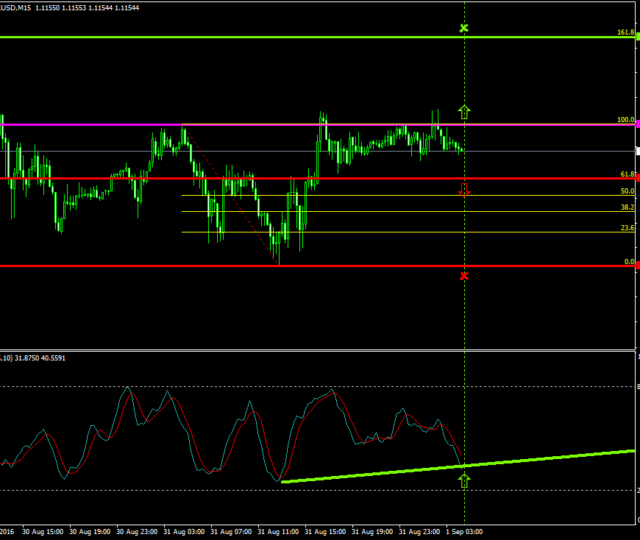
Task: Click the green X marker above the chart
Action: click(x=464, y=27)
